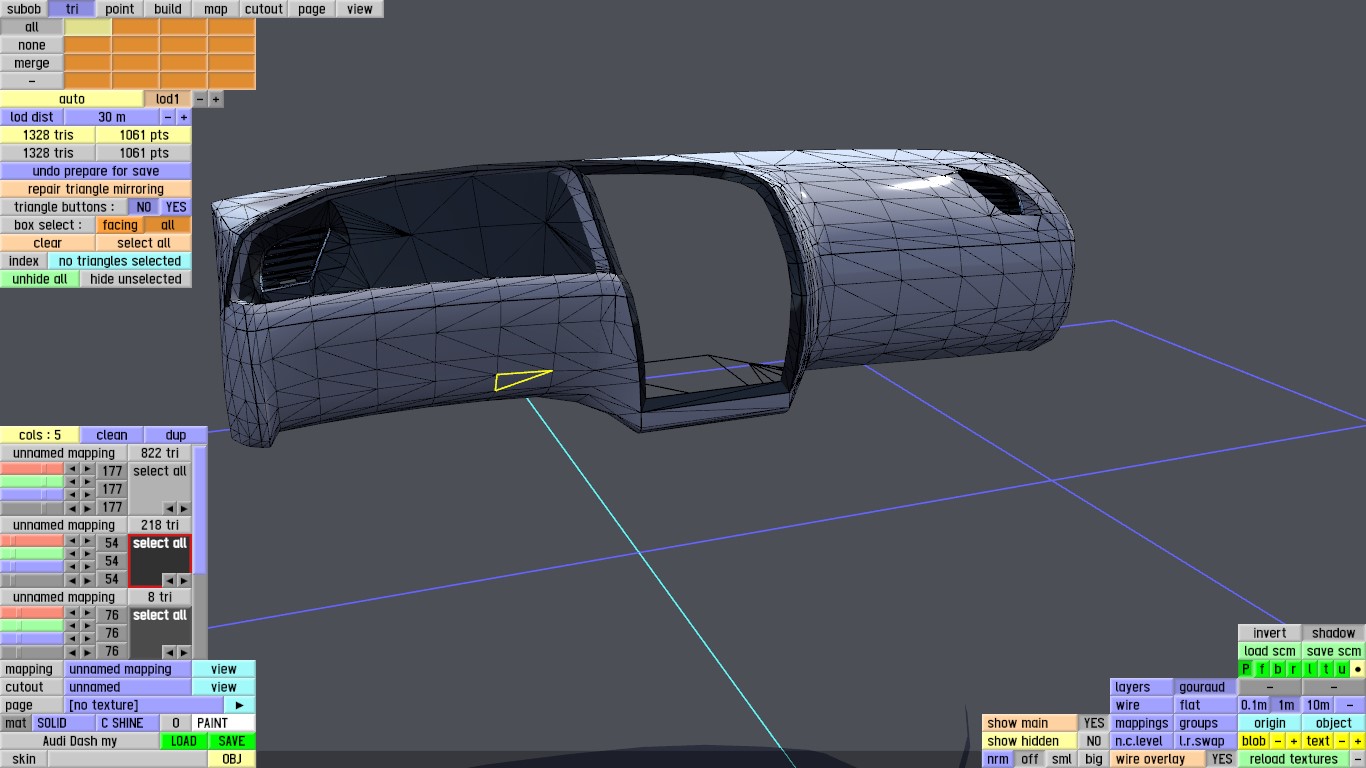The image size is (1366, 768).
Task: Decrease blob size with its minus button
Action: point(1278,741)
